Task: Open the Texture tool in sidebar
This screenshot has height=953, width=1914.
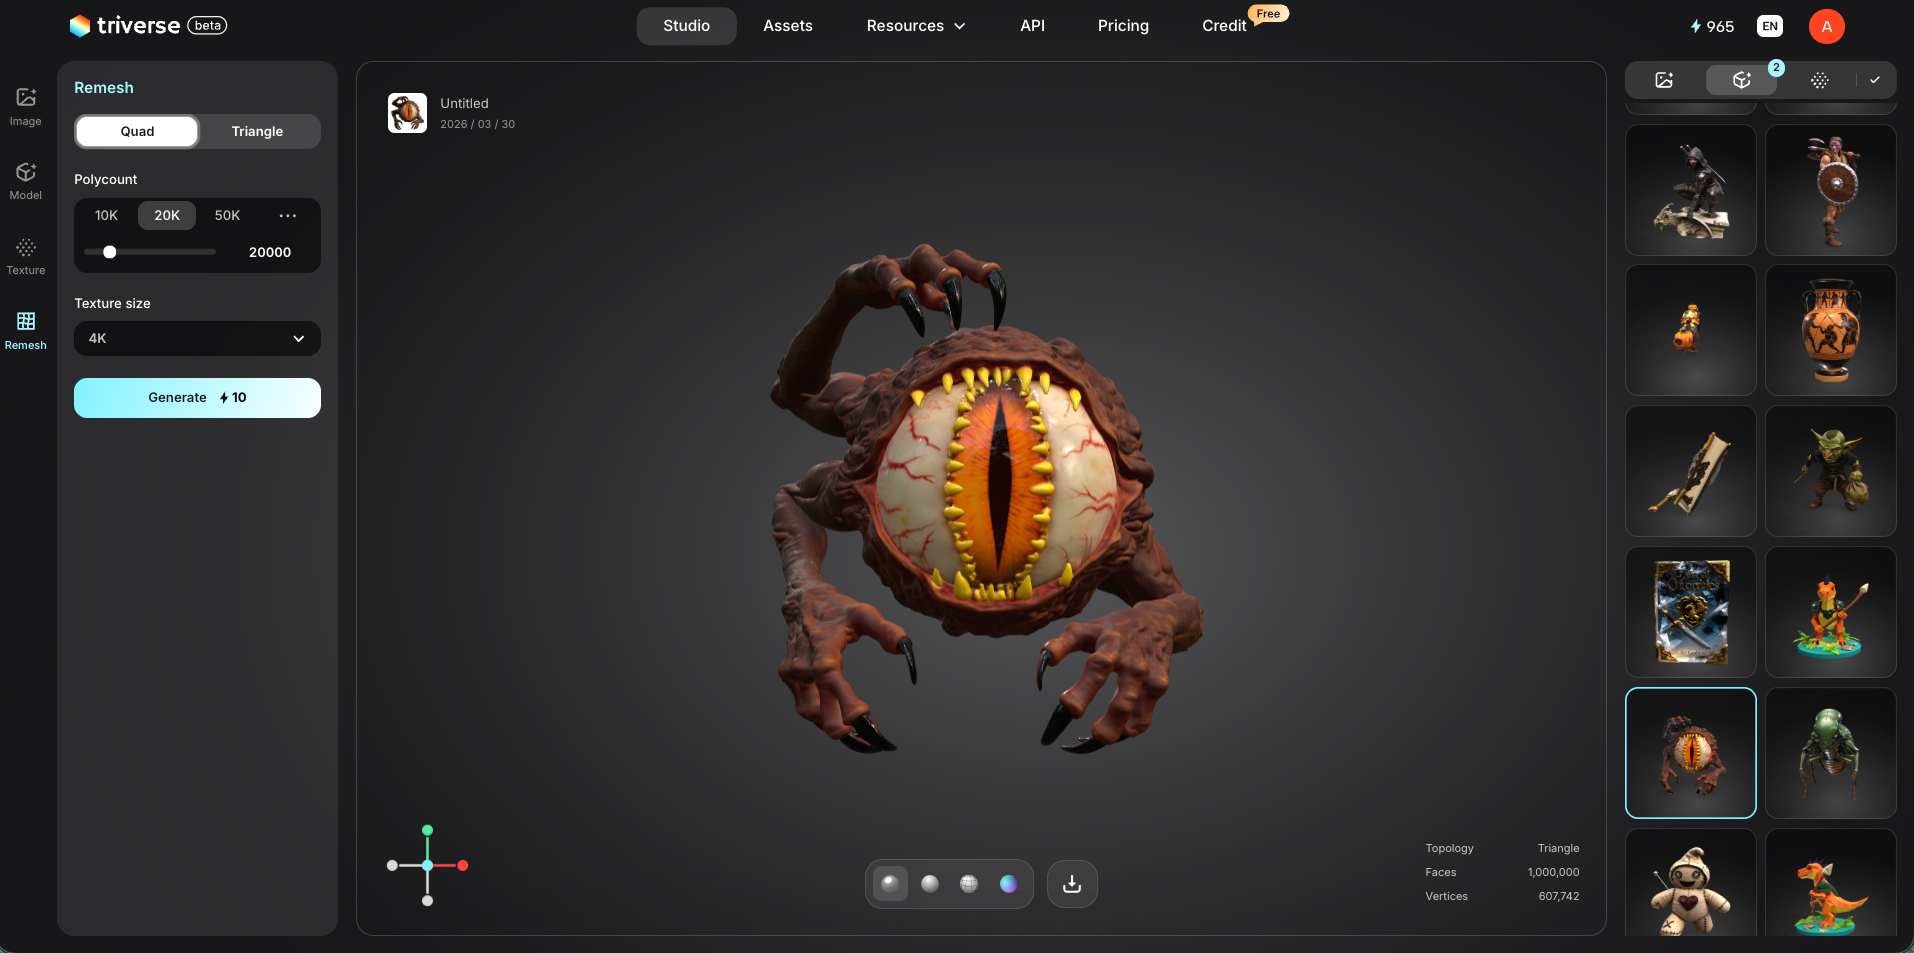Action: pyautogui.click(x=26, y=255)
